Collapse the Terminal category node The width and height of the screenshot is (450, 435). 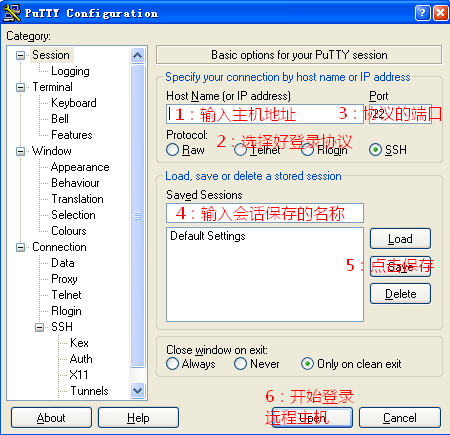pyautogui.click(x=20, y=87)
